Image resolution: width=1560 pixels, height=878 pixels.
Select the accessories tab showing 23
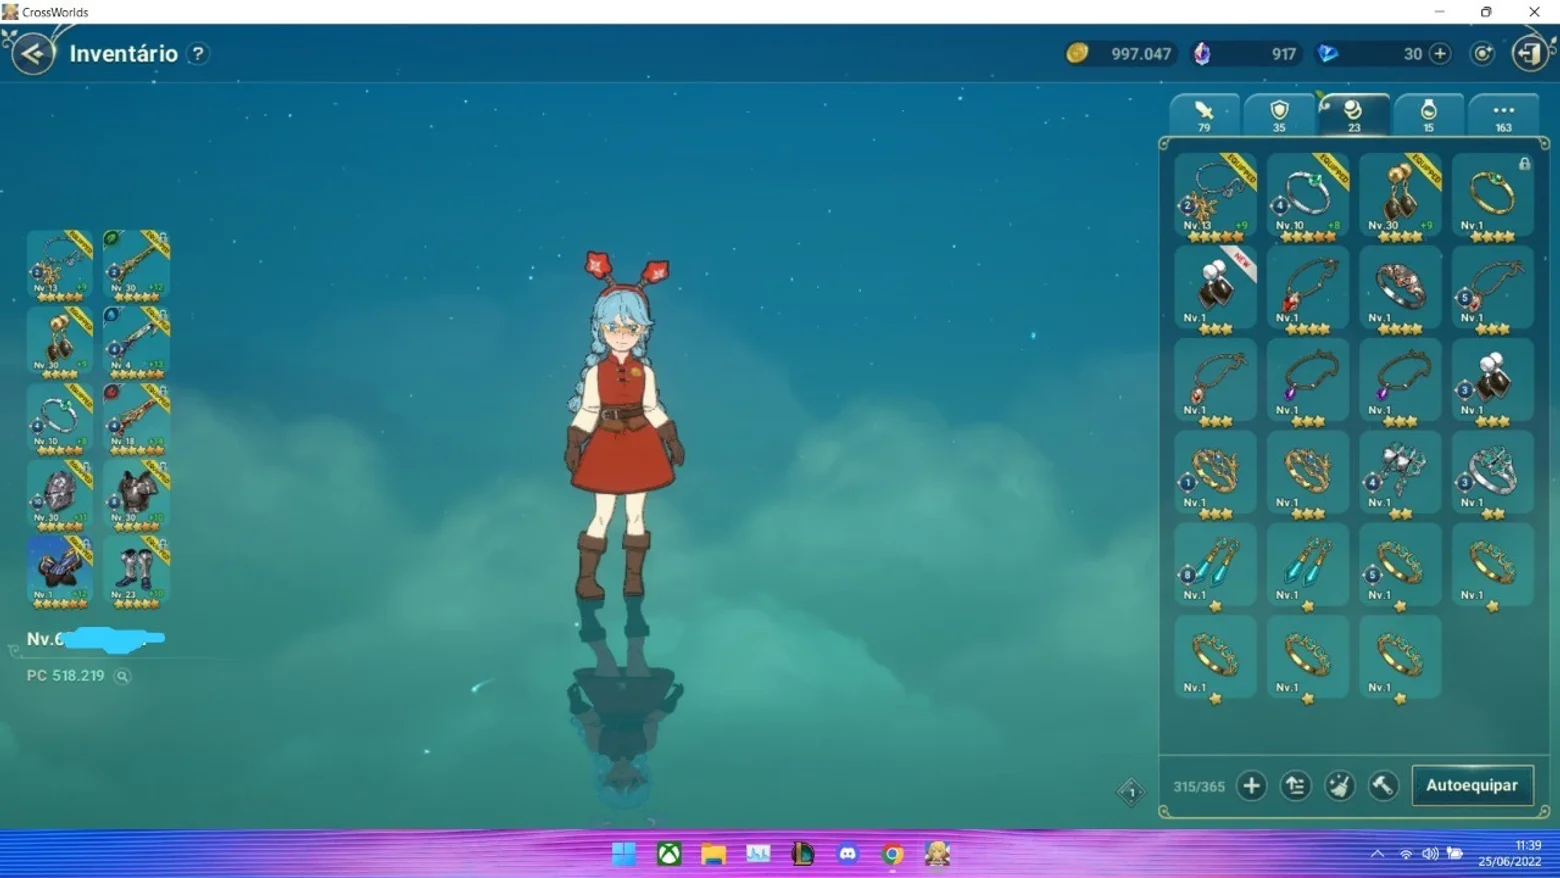(1354, 115)
